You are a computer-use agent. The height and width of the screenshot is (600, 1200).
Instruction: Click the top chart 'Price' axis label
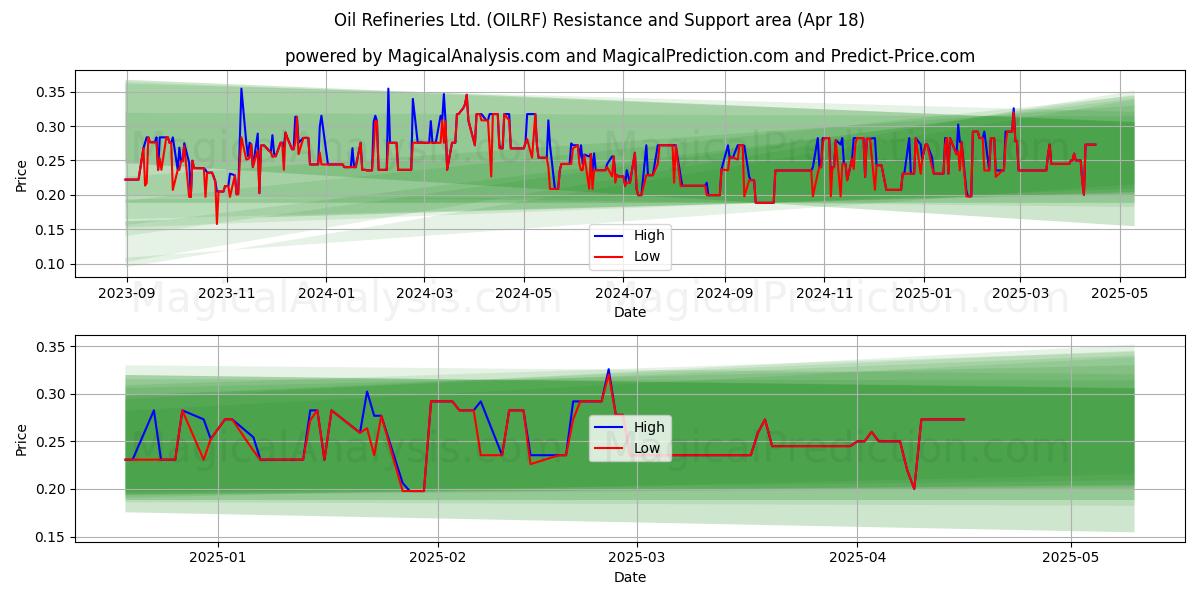pos(22,174)
